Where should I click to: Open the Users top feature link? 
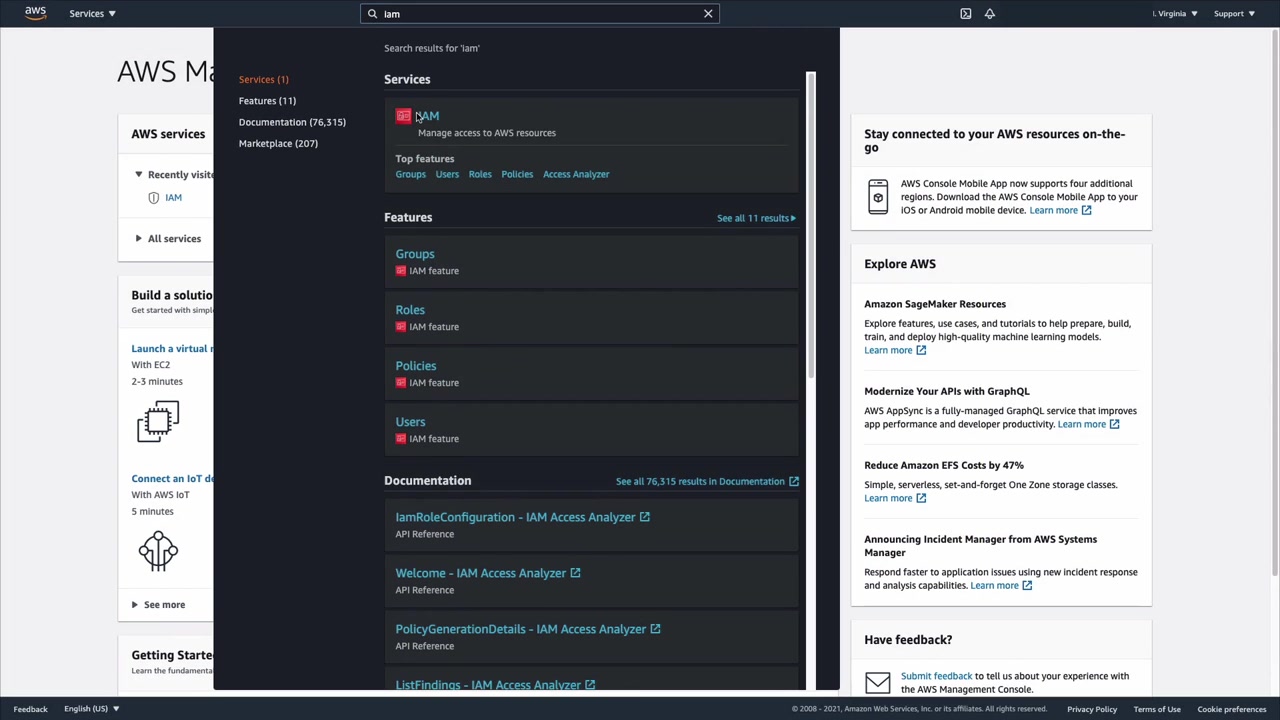tap(447, 174)
